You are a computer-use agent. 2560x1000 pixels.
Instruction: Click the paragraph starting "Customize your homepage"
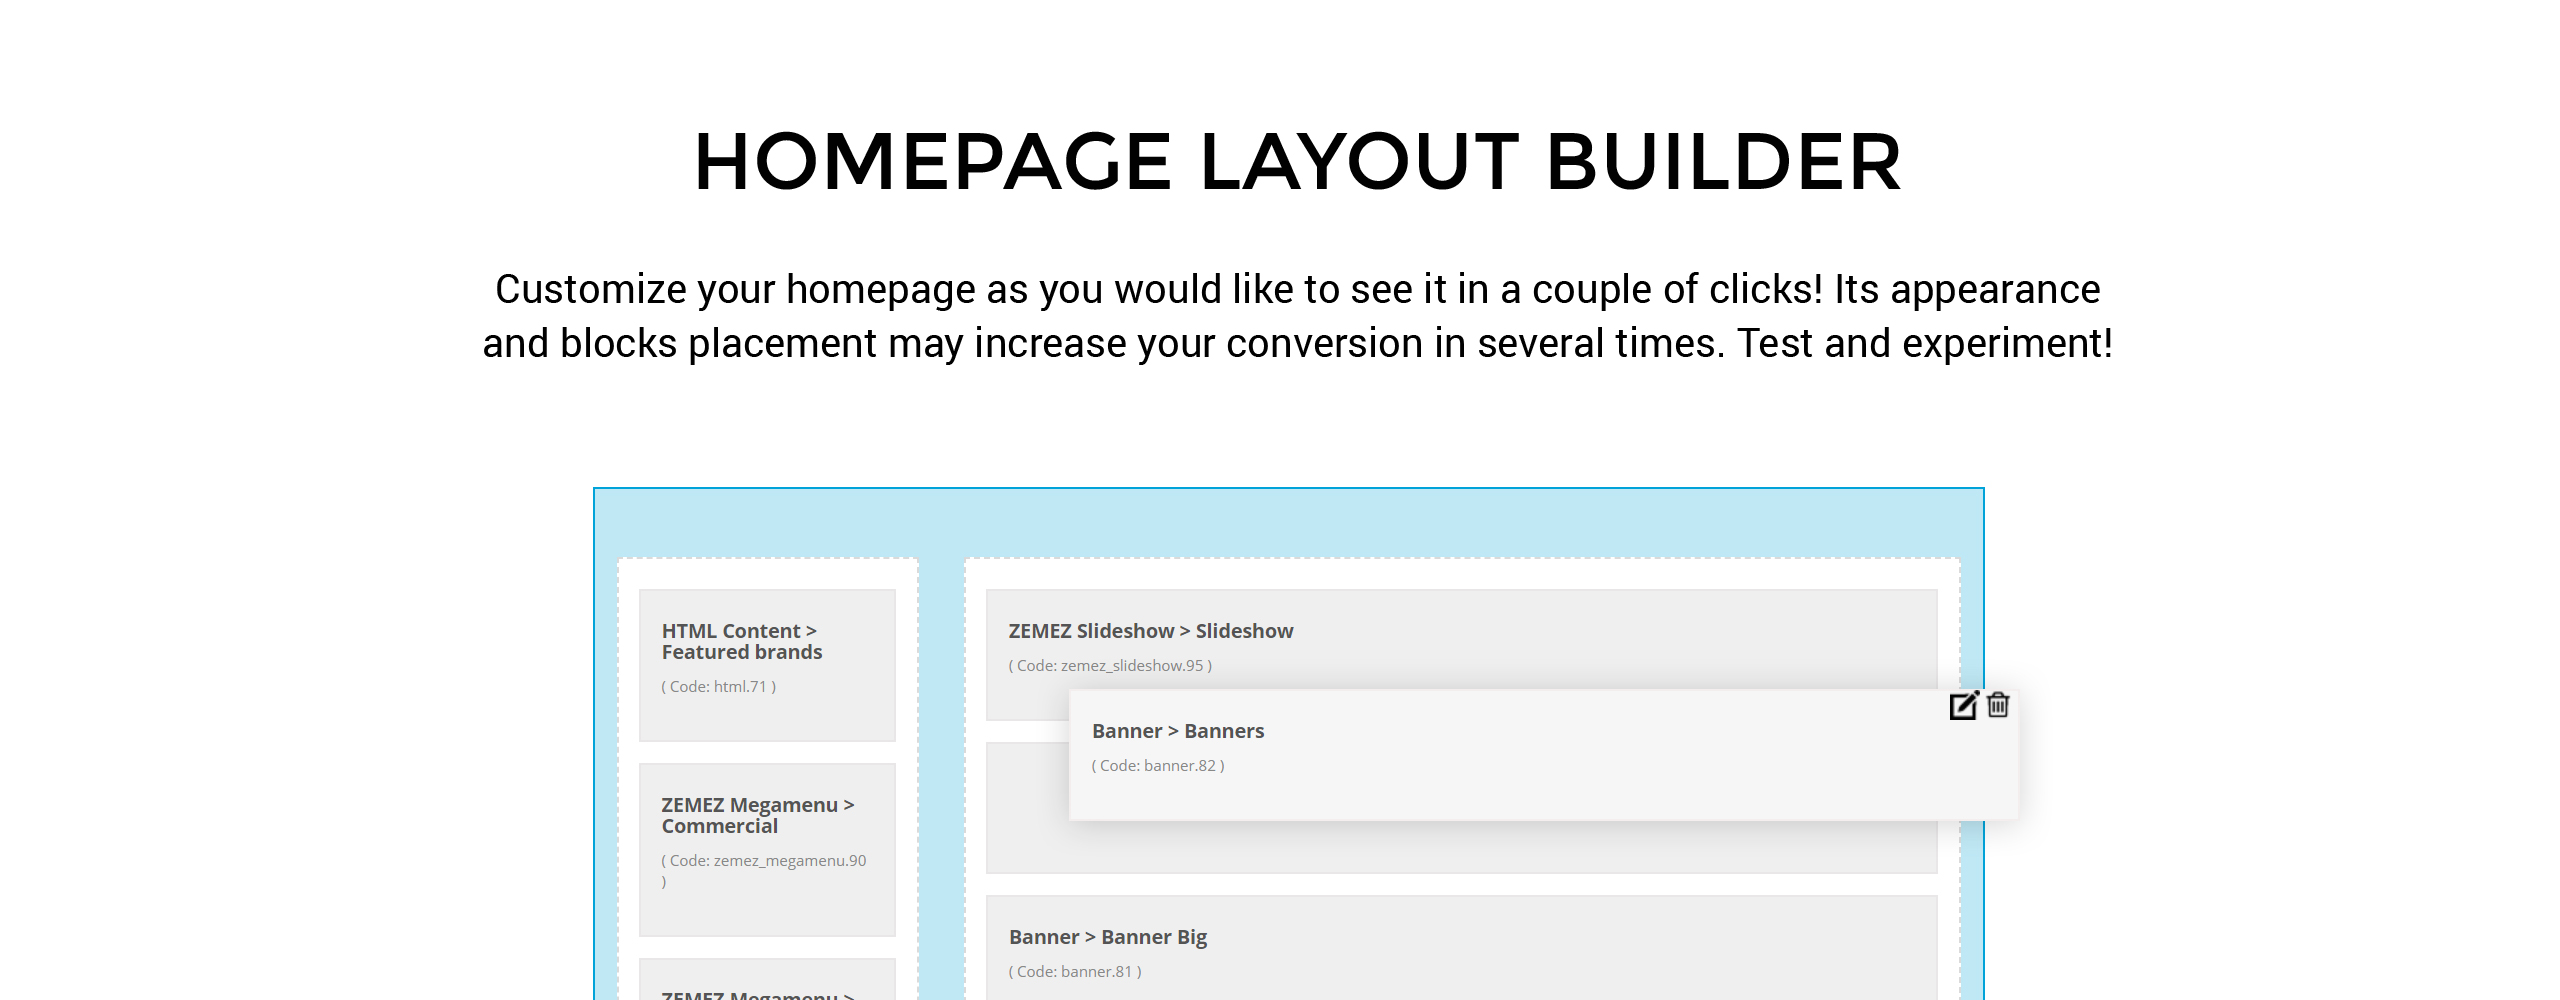(1298, 316)
